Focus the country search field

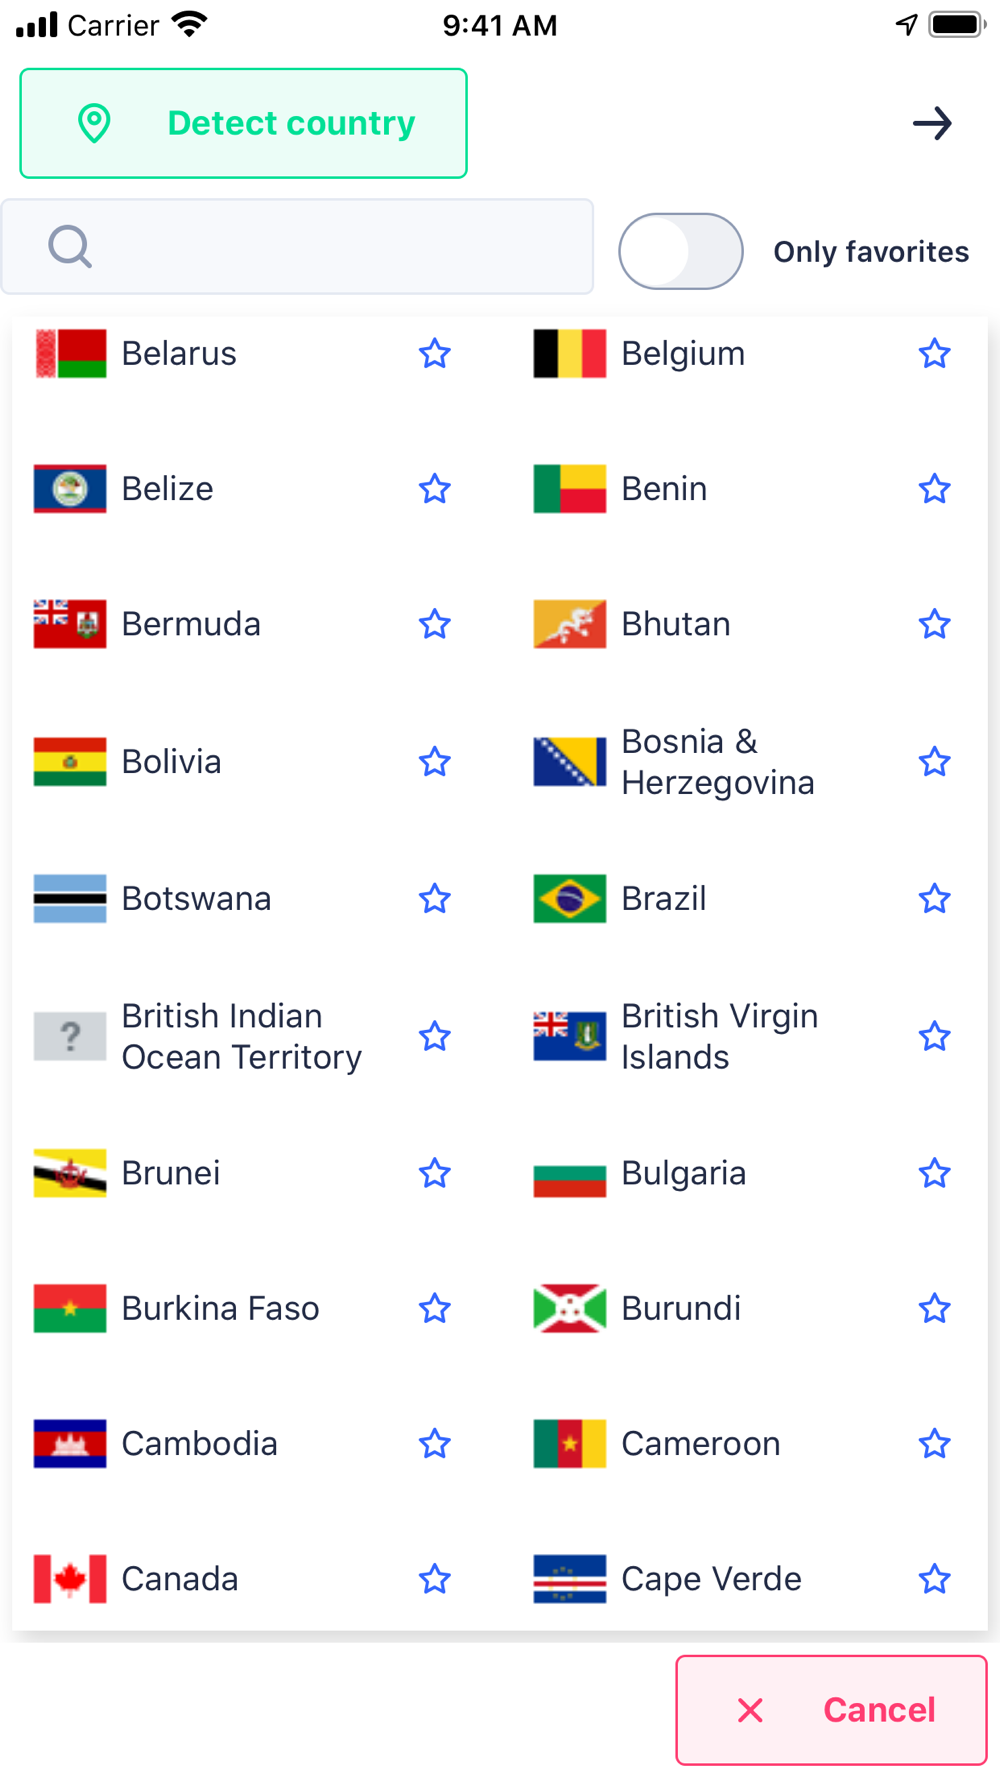[298, 247]
